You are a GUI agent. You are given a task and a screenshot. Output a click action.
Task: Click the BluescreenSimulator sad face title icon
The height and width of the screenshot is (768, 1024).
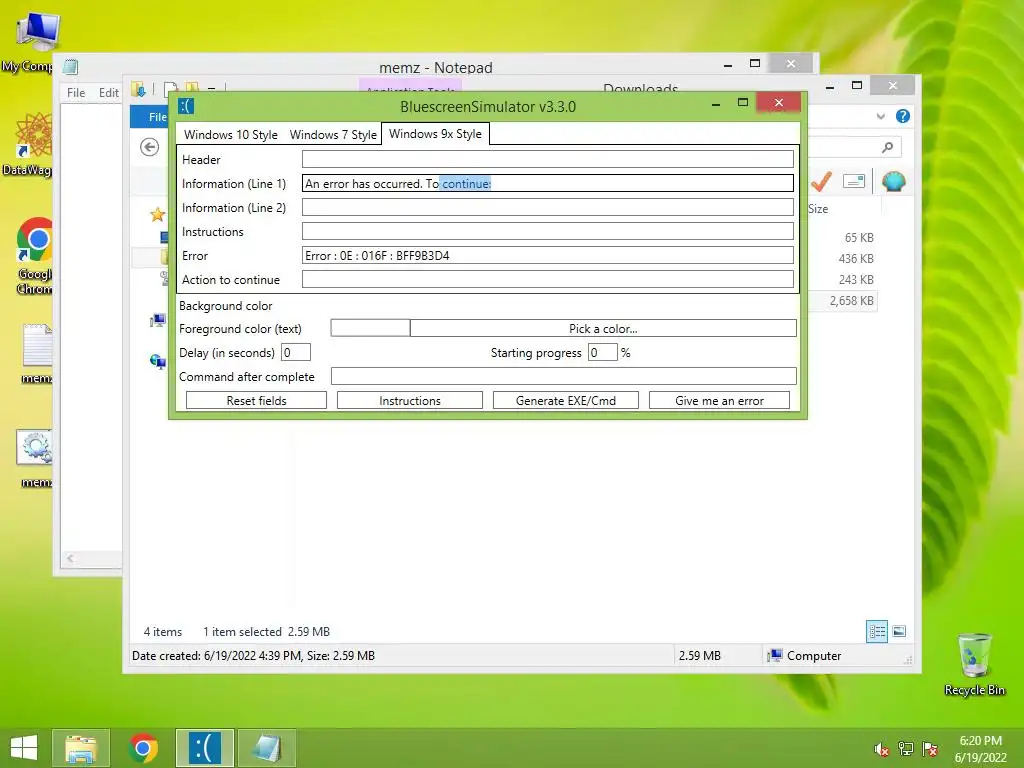[x=186, y=106]
